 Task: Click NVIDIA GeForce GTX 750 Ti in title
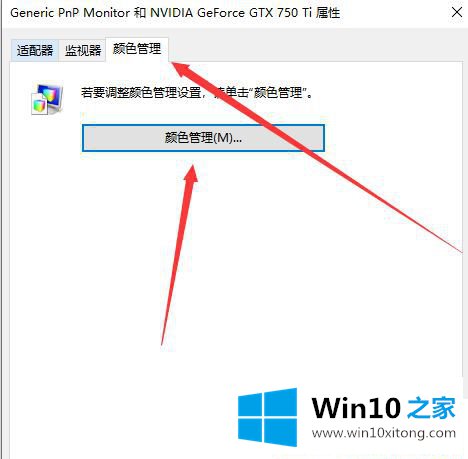(231, 13)
